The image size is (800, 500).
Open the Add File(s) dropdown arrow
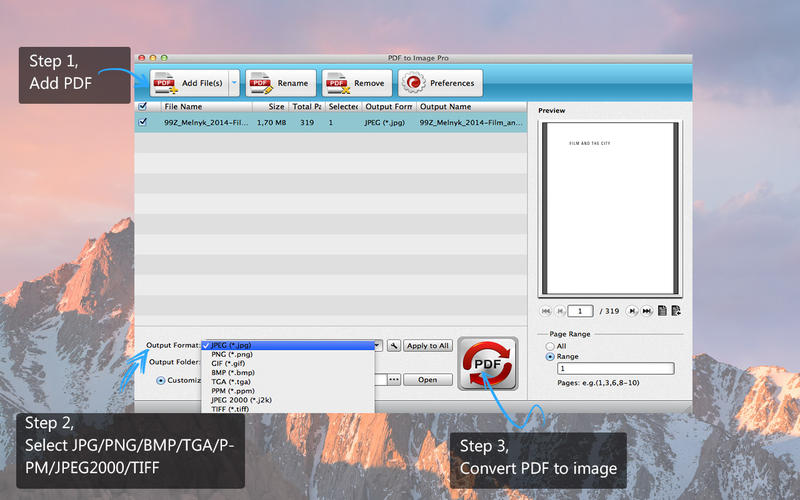(234, 83)
